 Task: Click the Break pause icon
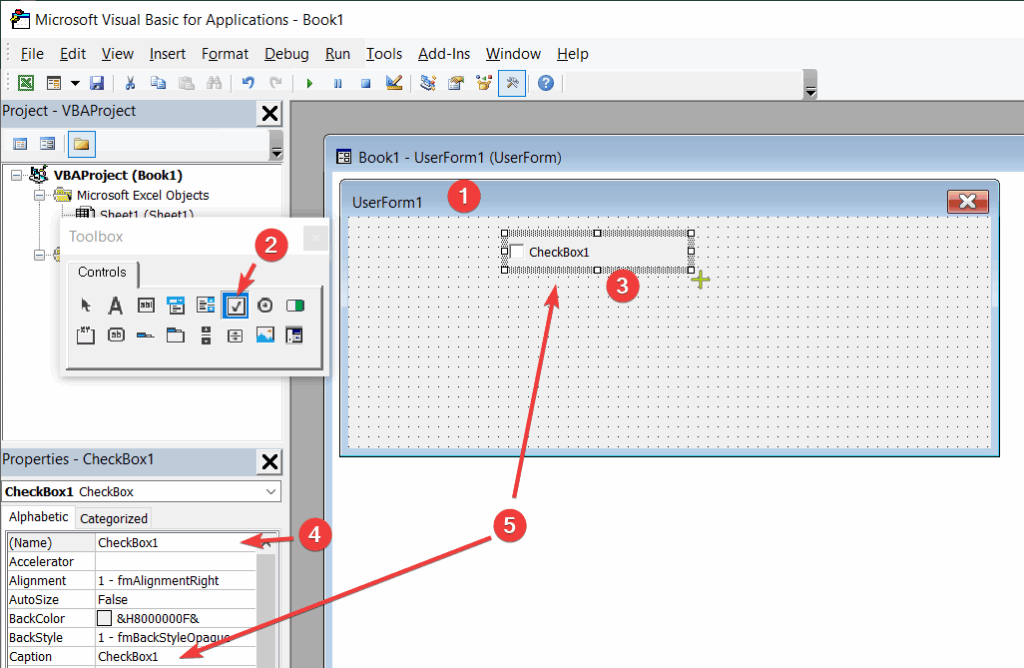point(338,83)
